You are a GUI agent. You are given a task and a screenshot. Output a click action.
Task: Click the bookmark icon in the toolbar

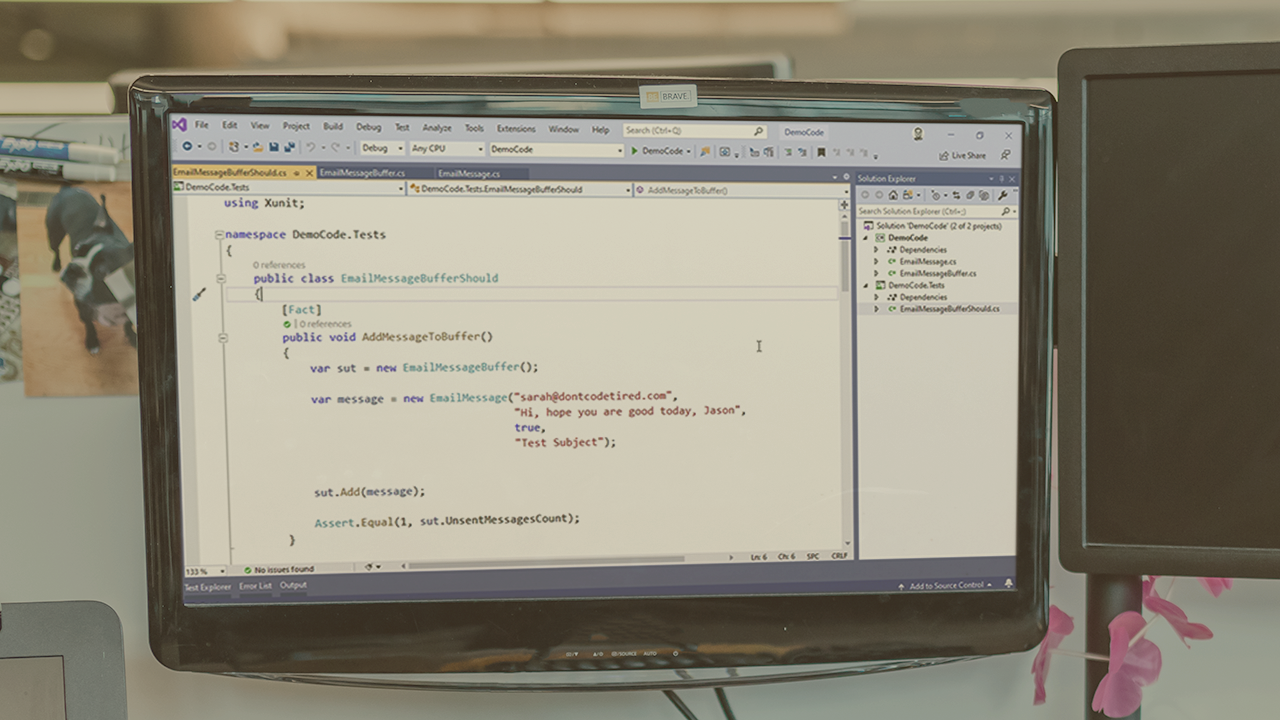[821, 152]
